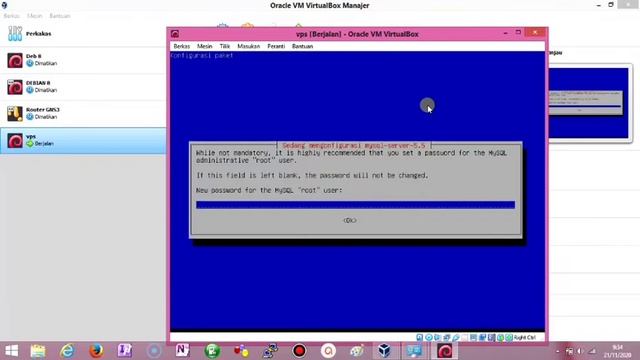Select the running vps virtual machine
Viewport: 640px width, 360px height.
click(83, 140)
